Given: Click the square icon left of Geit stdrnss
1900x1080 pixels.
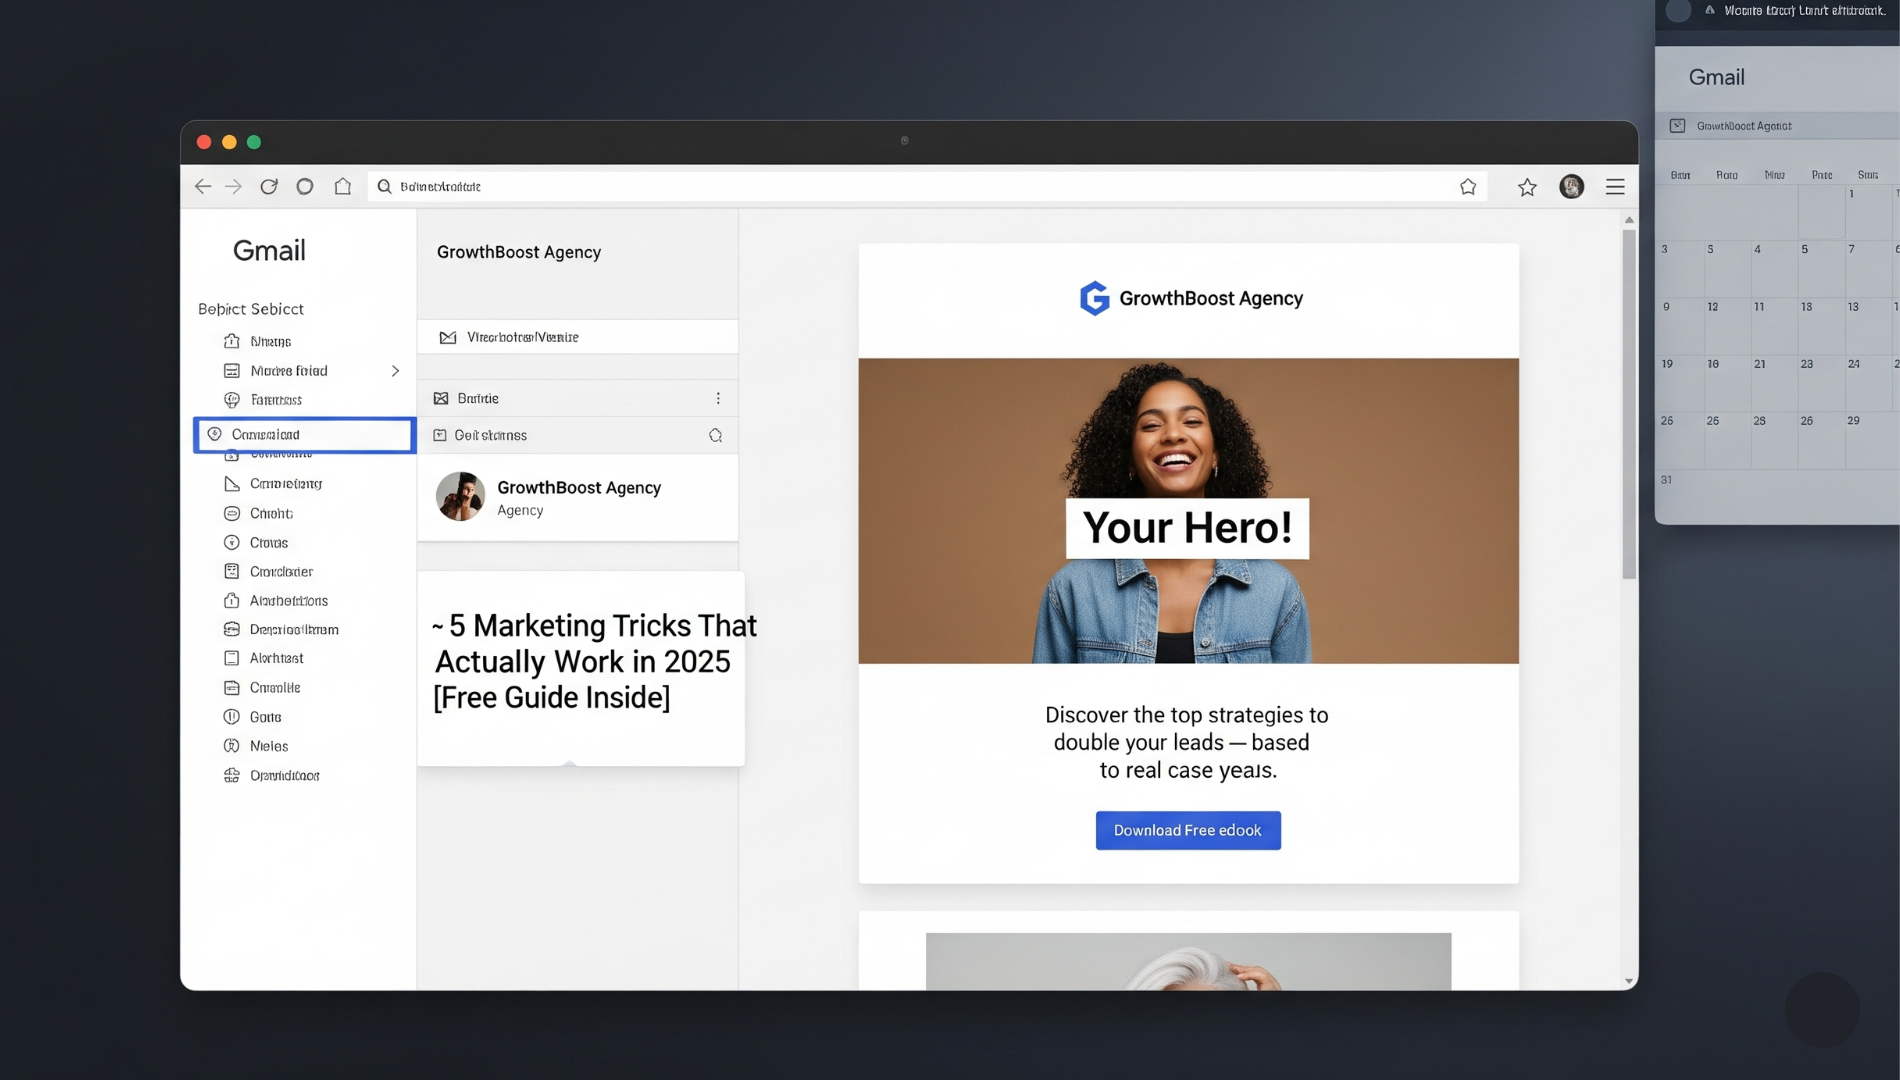Looking at the screenshot, I should (439, 435).
